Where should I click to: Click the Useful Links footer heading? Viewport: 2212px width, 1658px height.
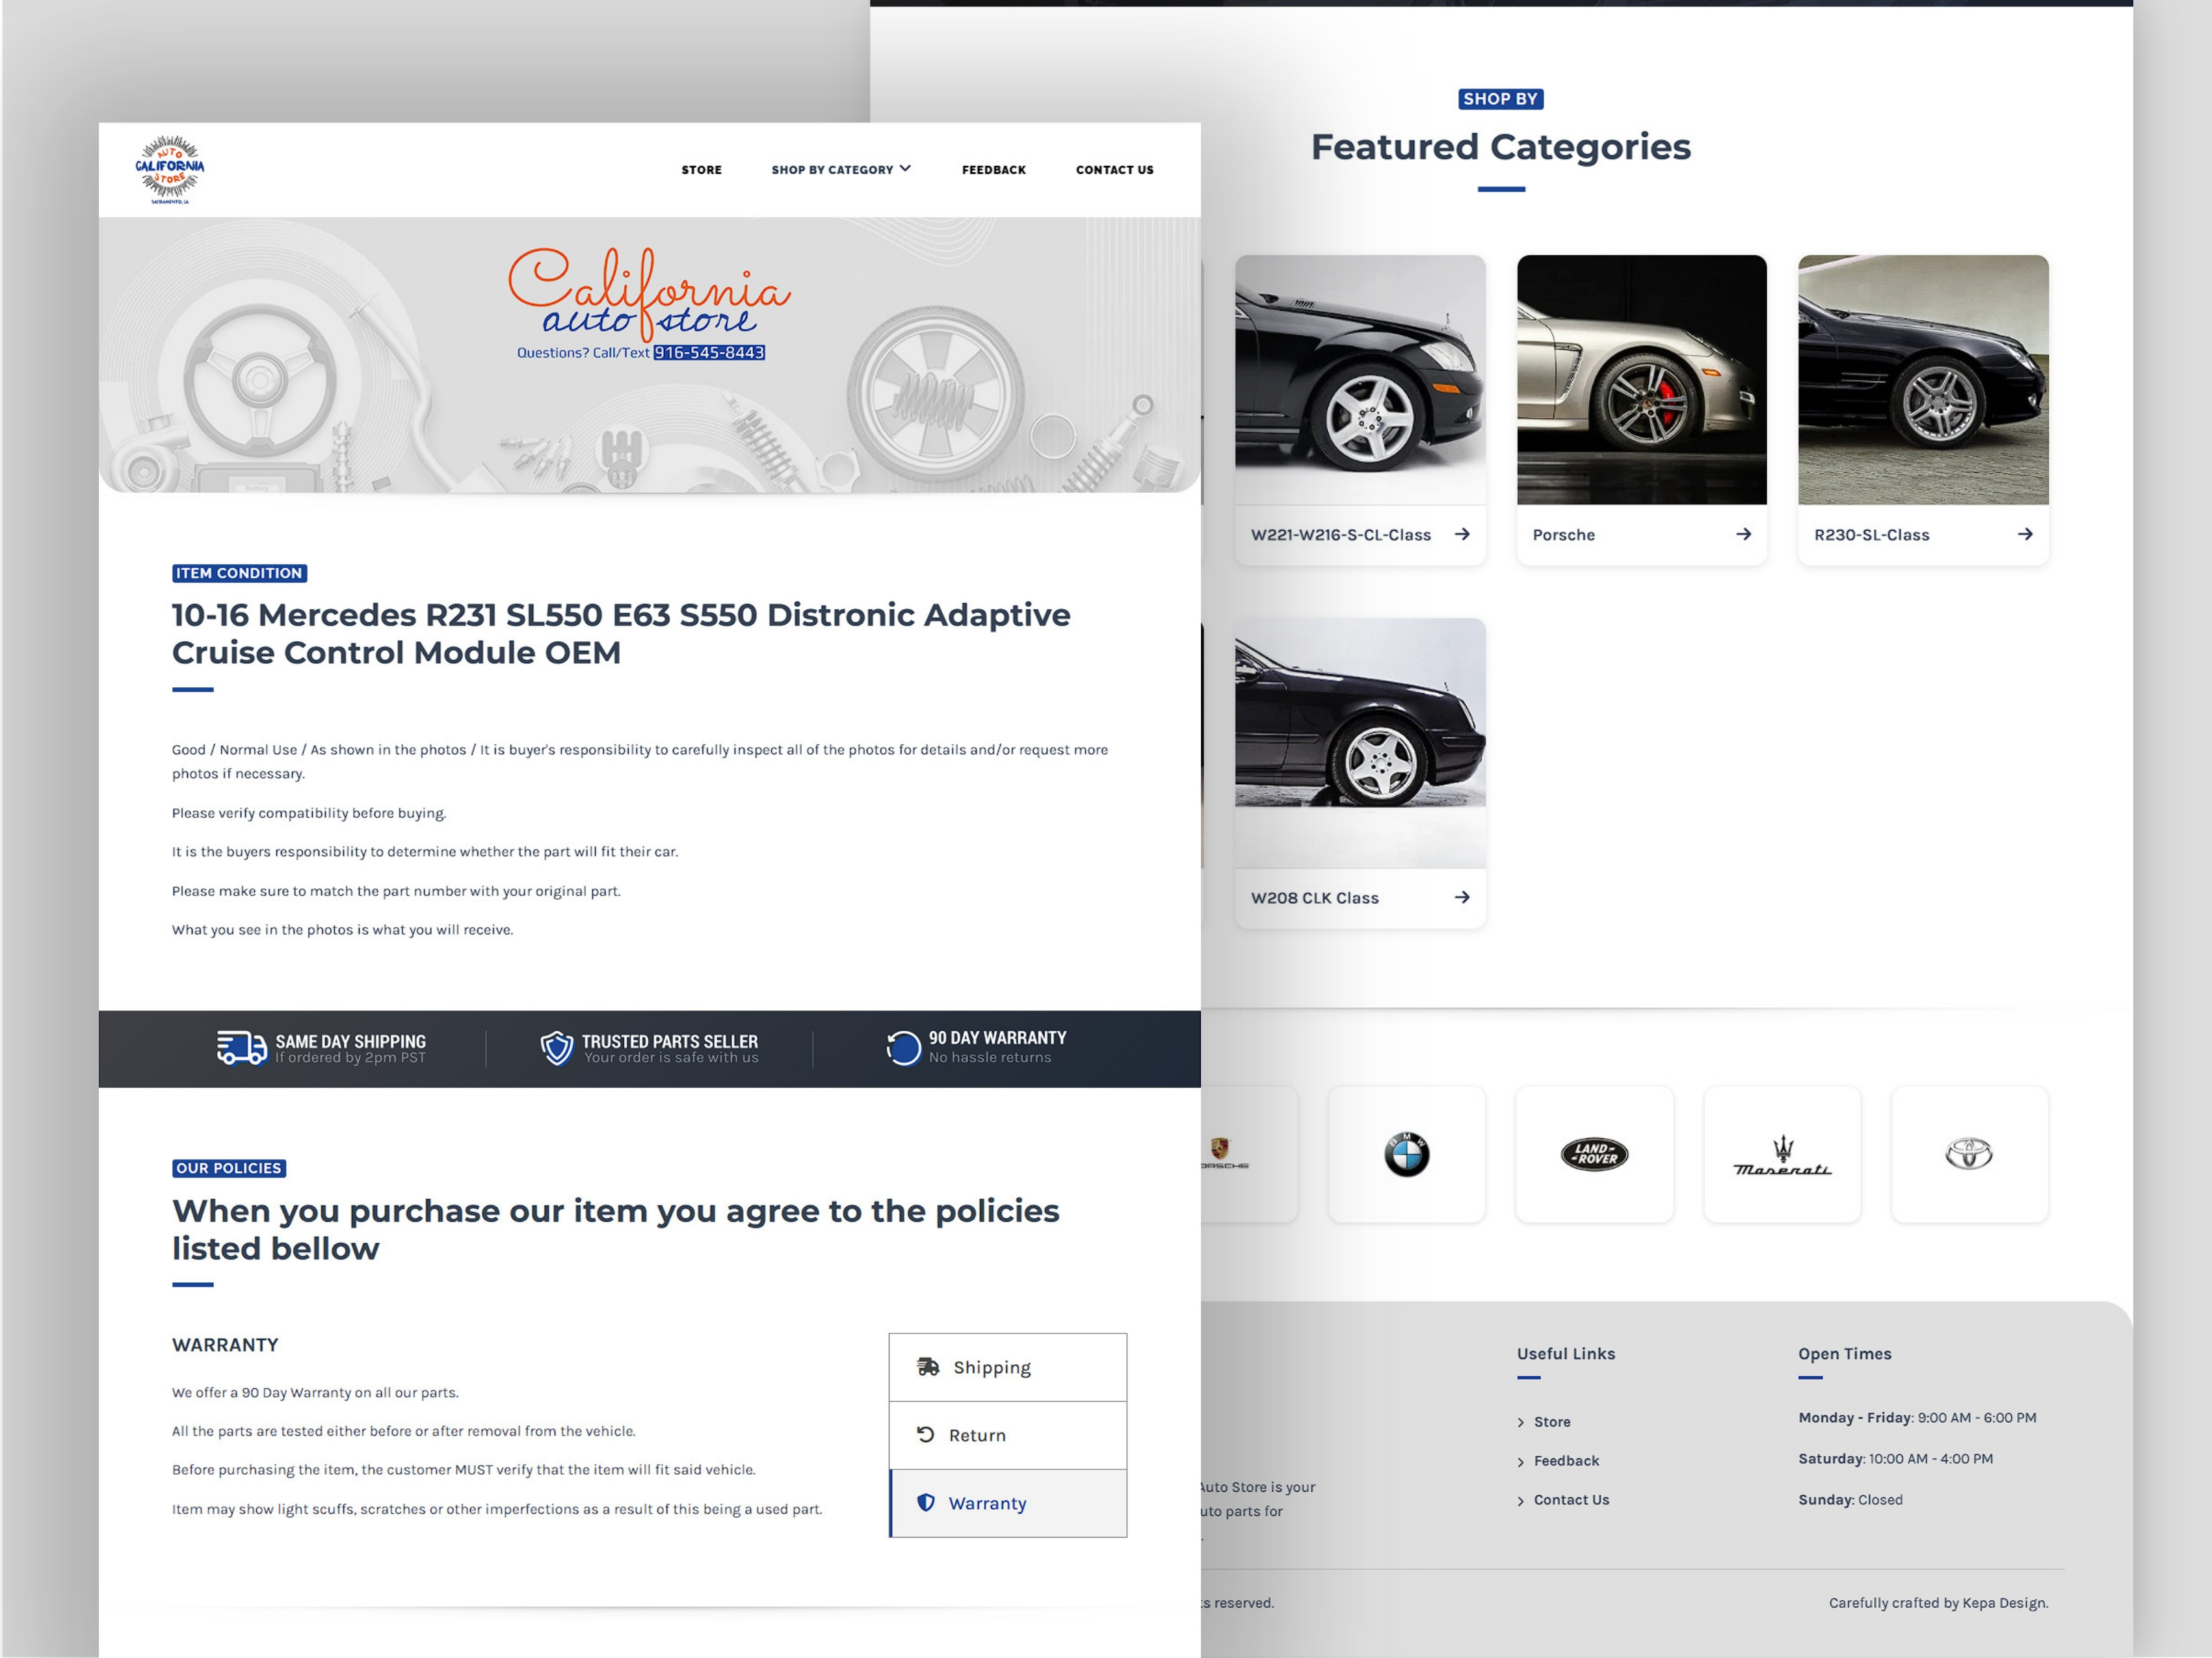point(1566,1354)
